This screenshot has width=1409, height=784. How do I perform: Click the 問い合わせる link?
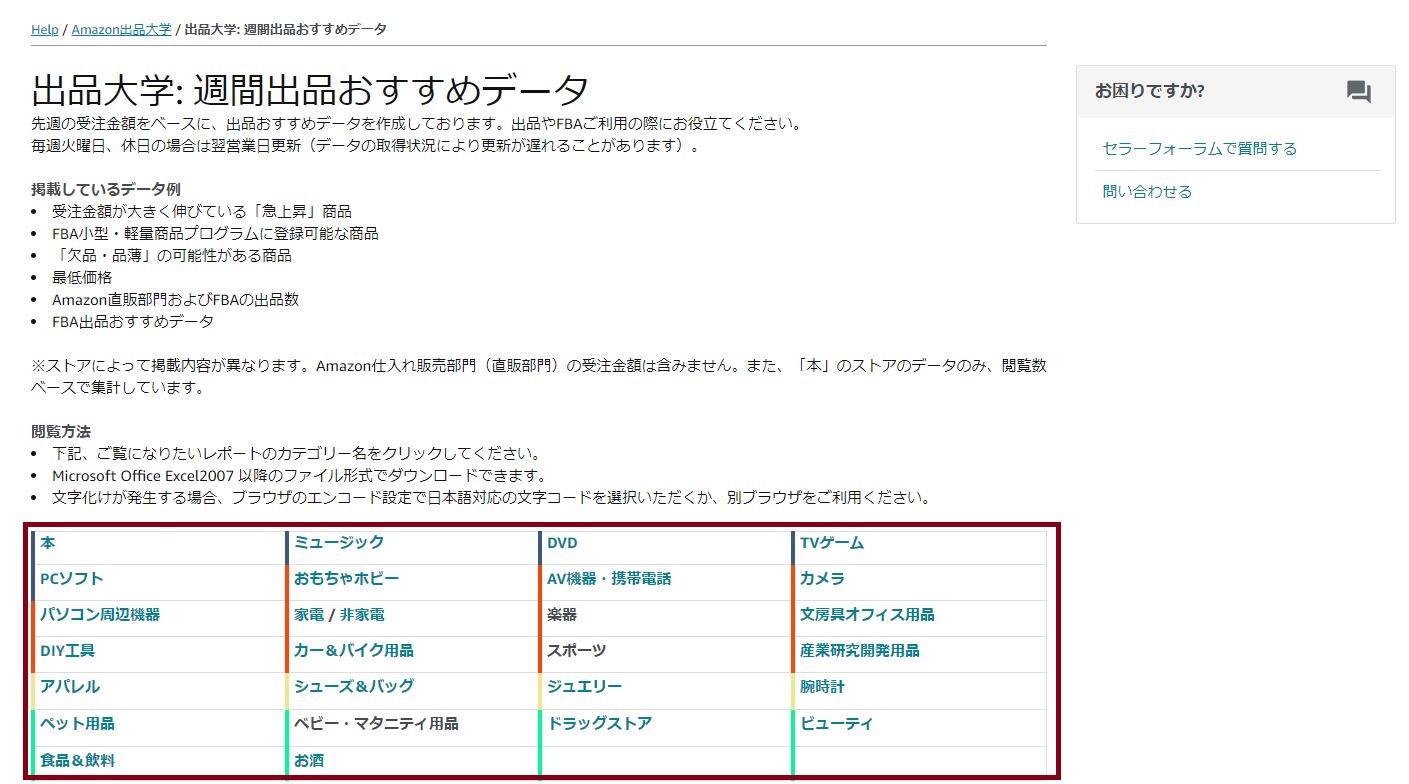(x=1147, y=192)
